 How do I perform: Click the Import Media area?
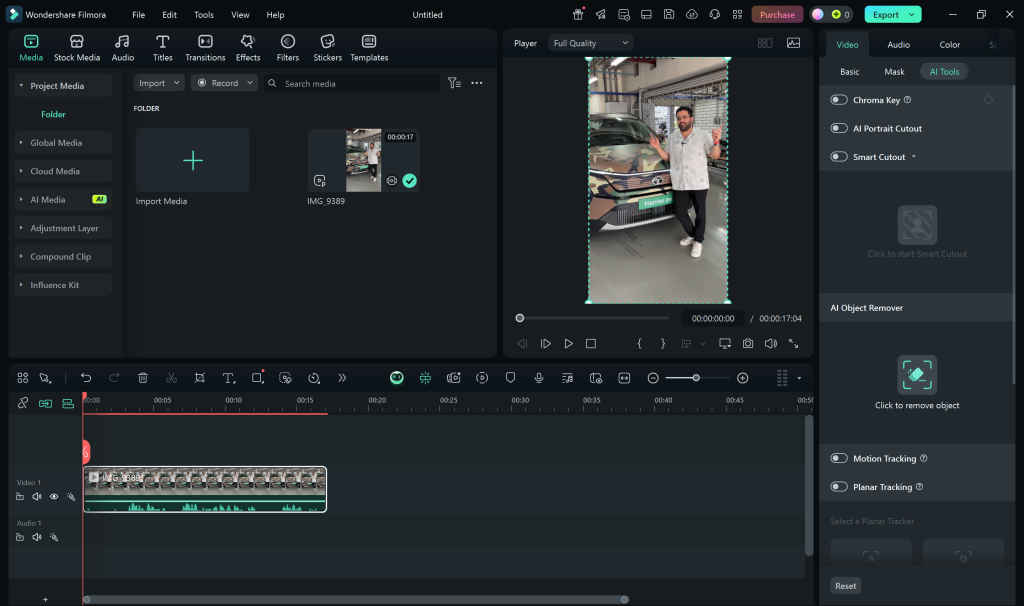pyautogui.click(x=192, y=160)
